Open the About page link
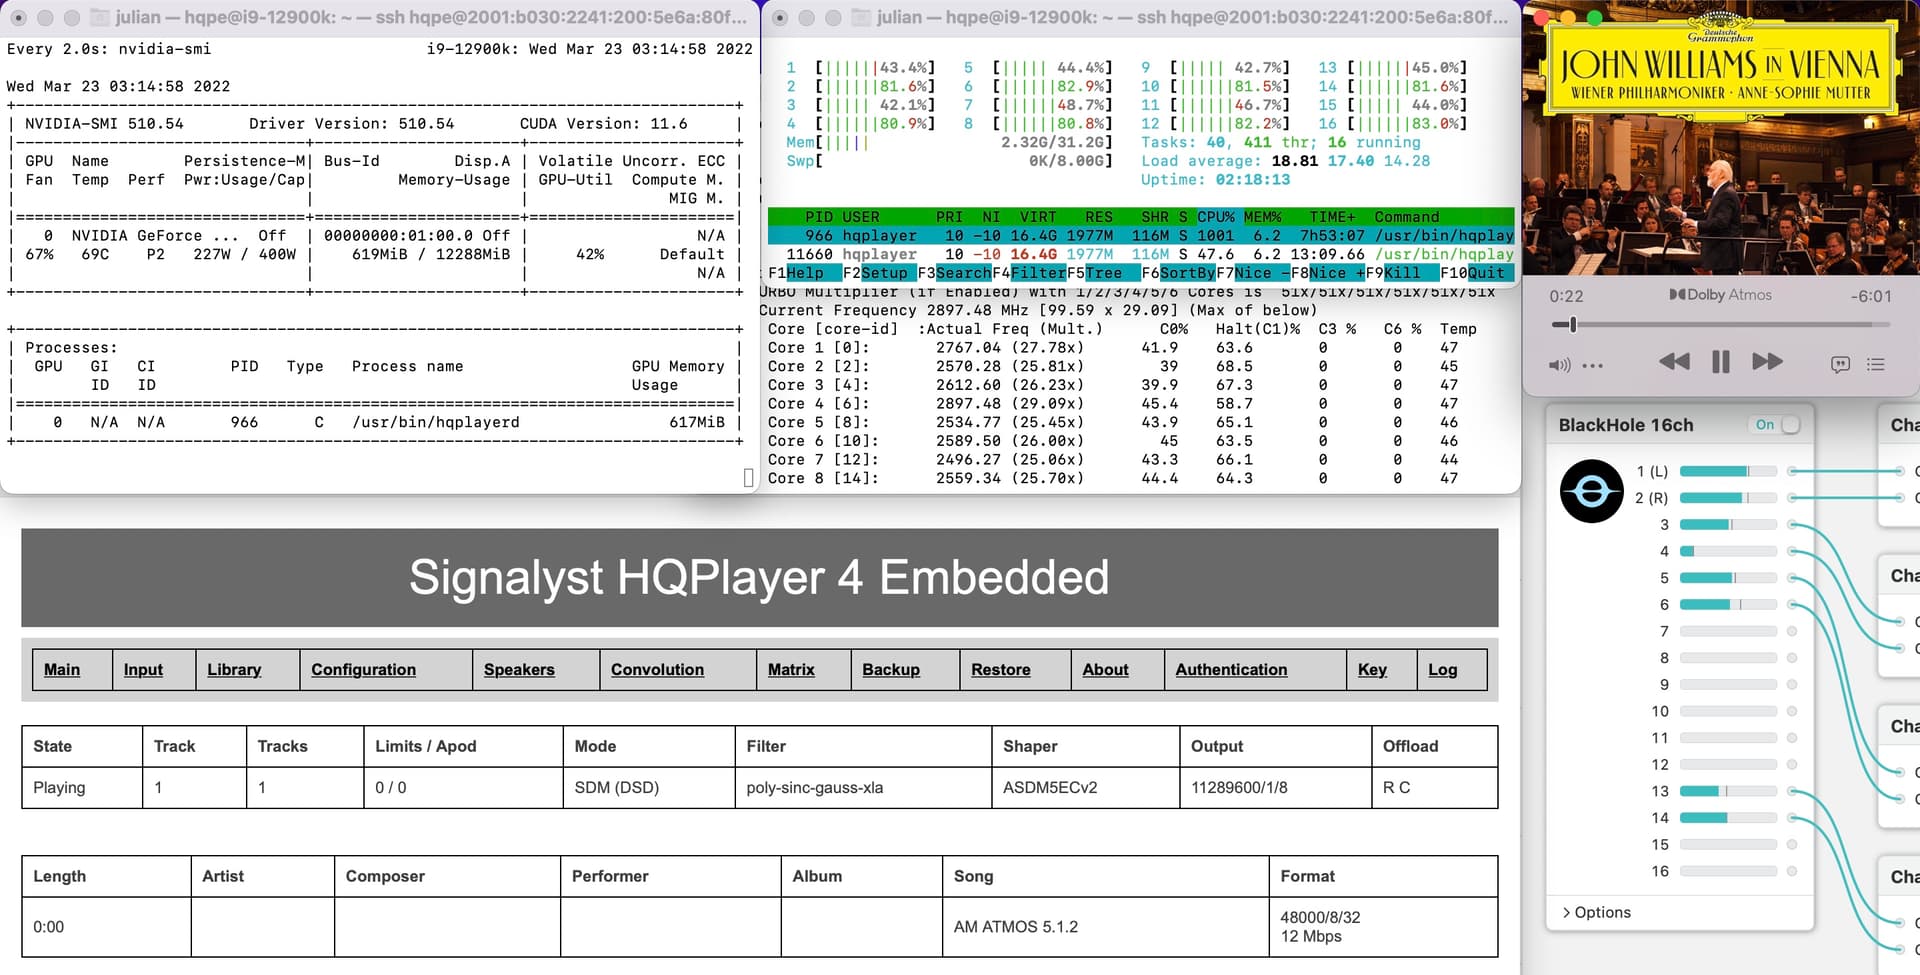Viewport: 1920px width, 975px height. tap(1105, 669)
